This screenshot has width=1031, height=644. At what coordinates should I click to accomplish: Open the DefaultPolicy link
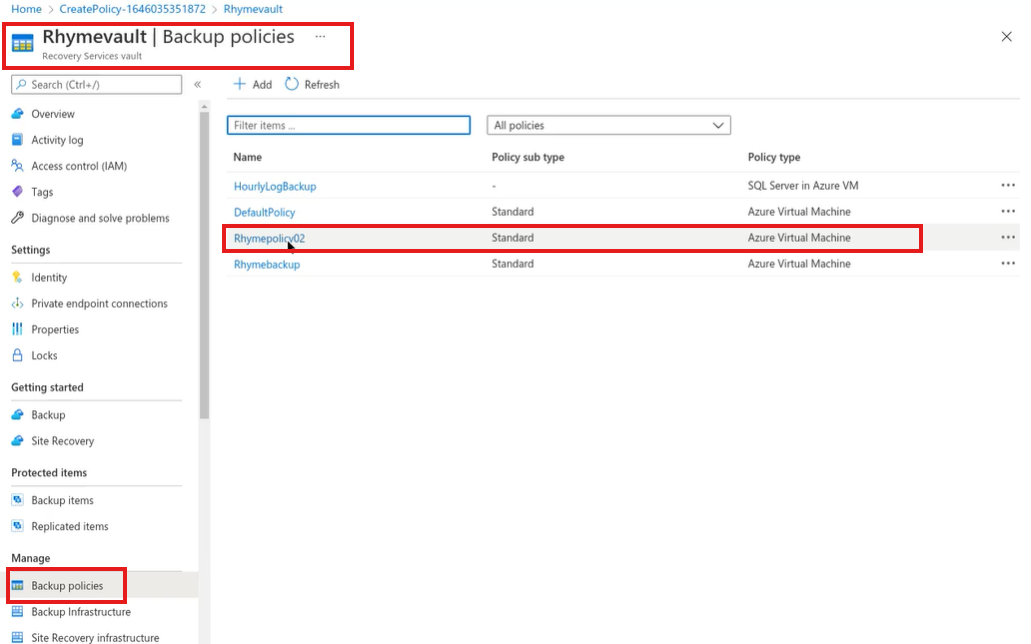(x=264, y=212)
